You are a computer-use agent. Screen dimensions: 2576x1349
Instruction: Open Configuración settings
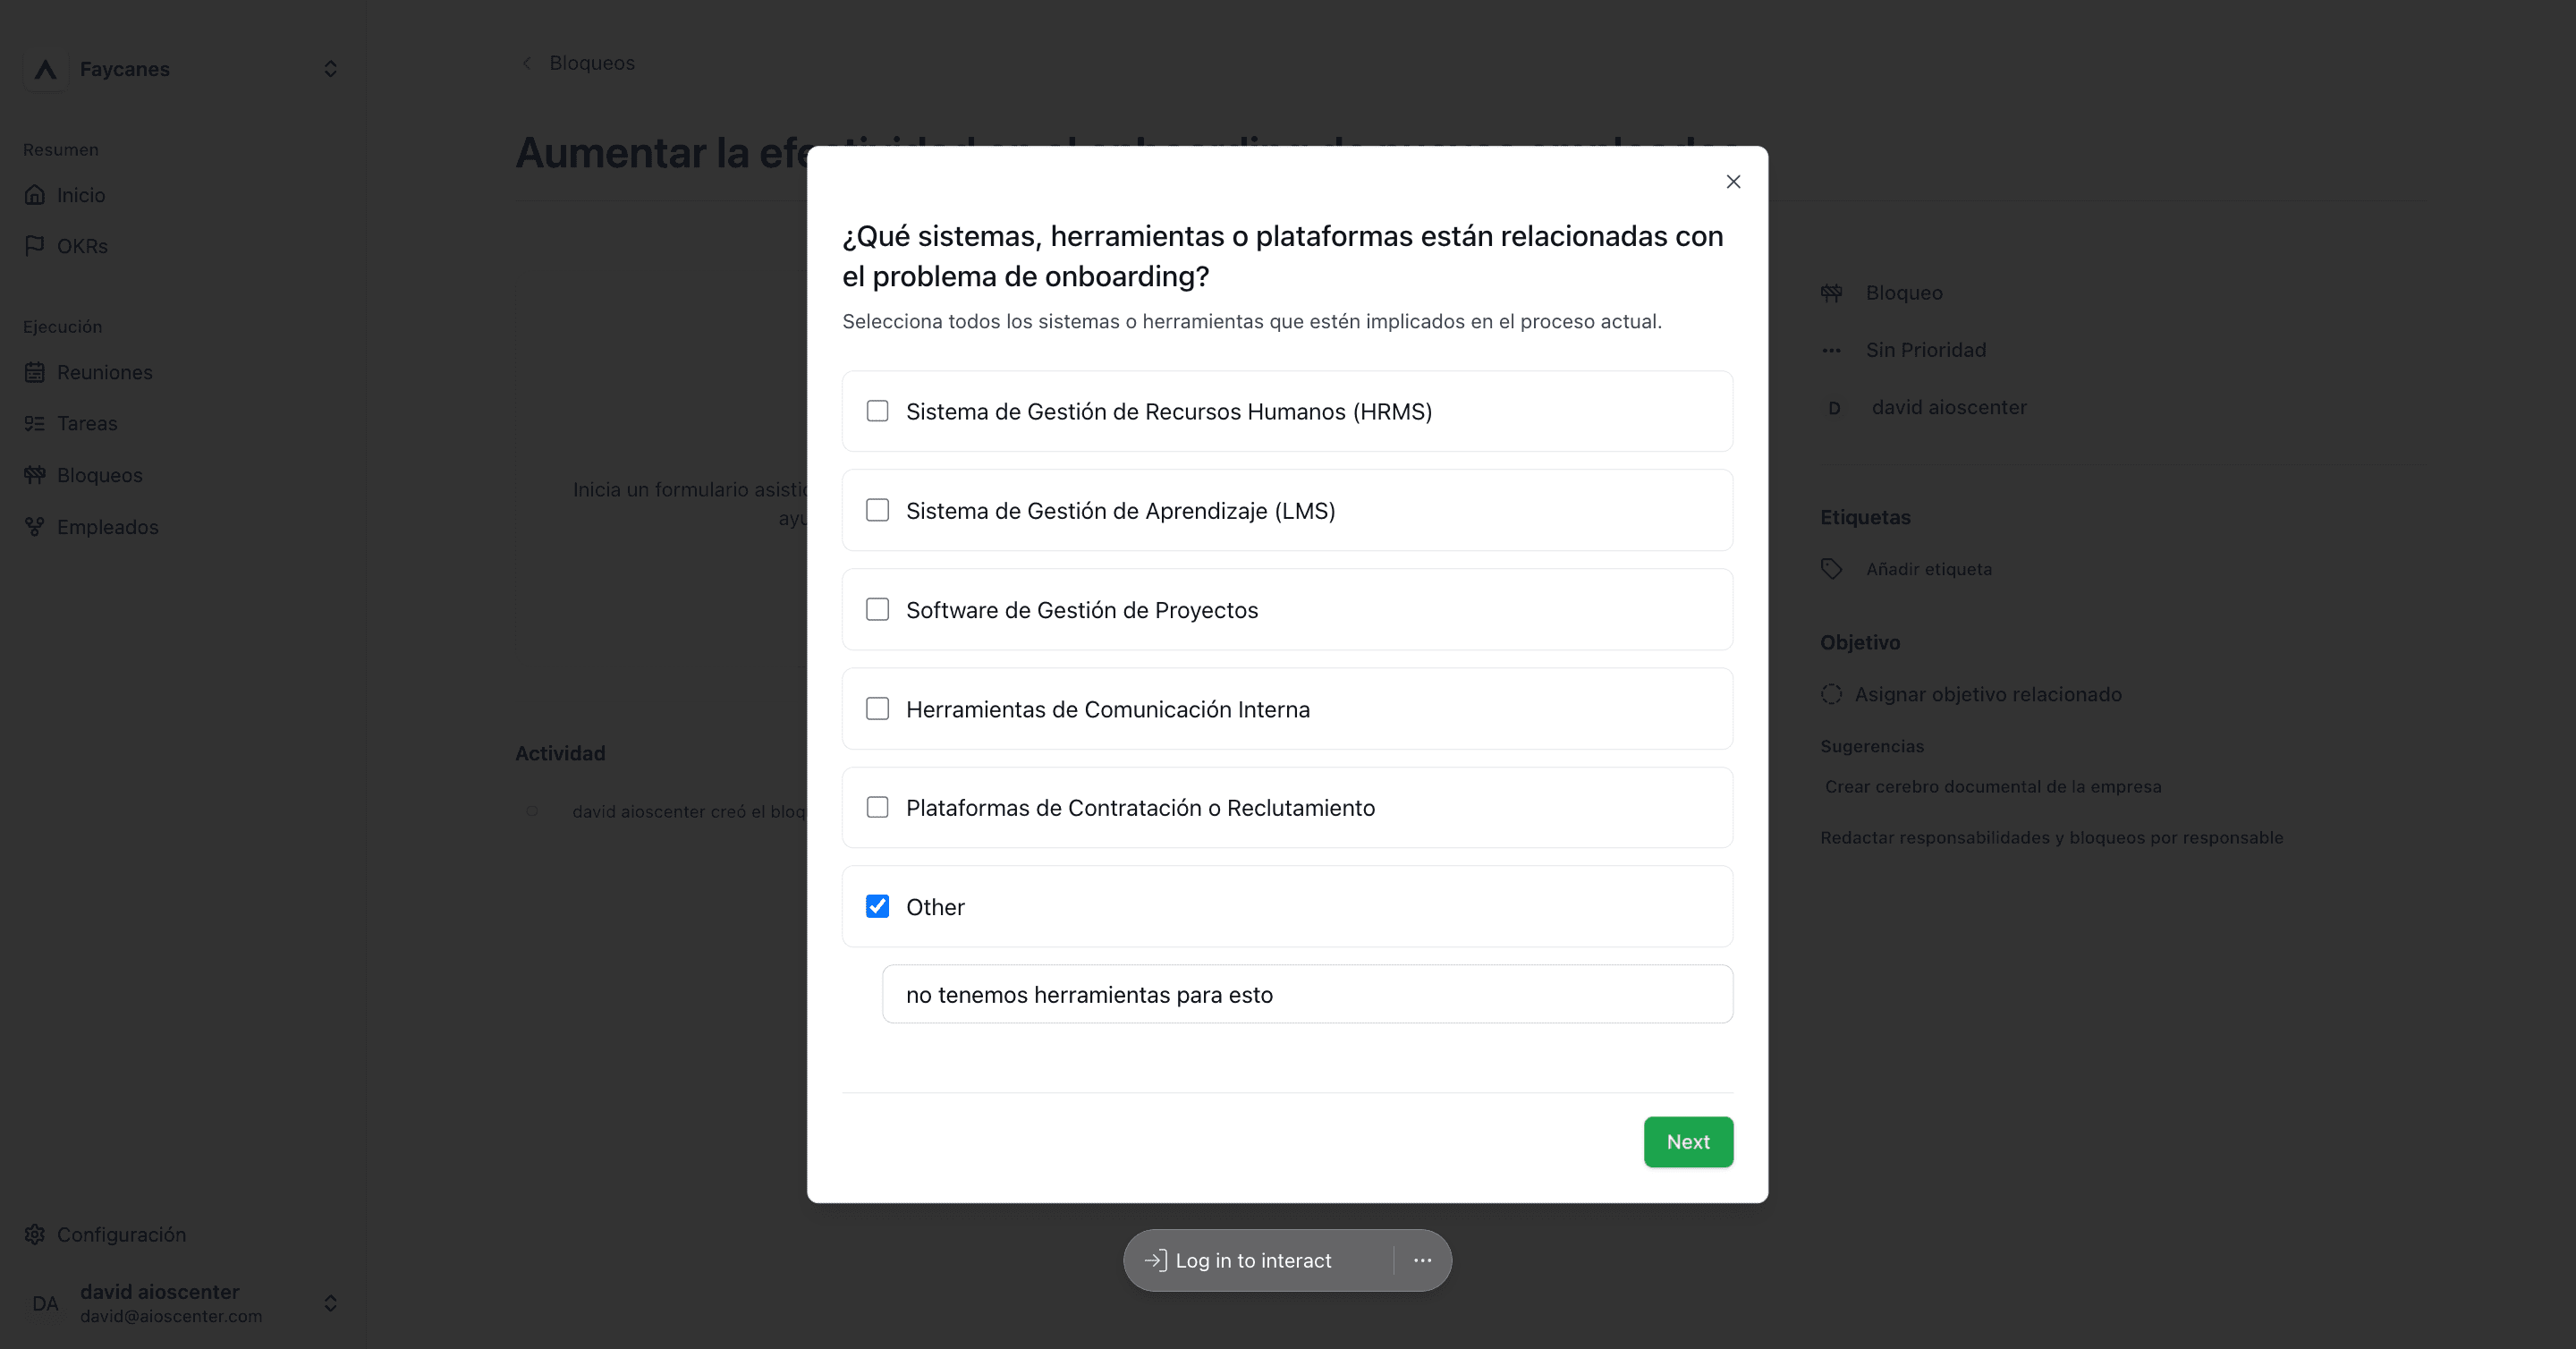[x=121, y=1234]
